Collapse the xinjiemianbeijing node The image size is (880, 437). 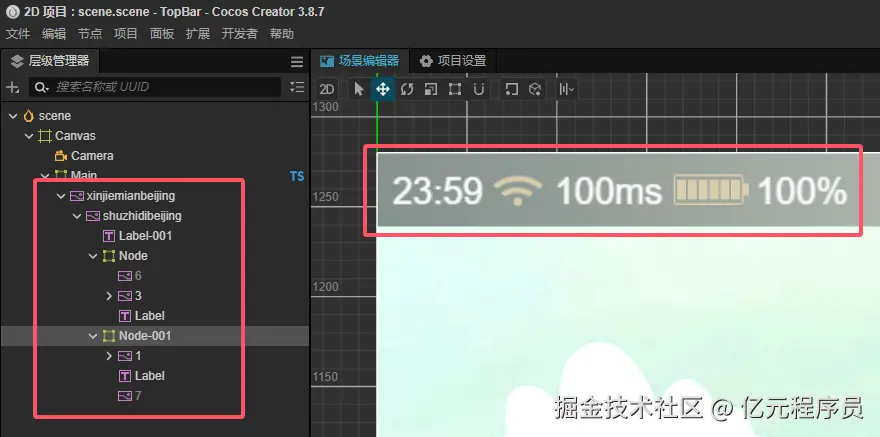[61, 196]
